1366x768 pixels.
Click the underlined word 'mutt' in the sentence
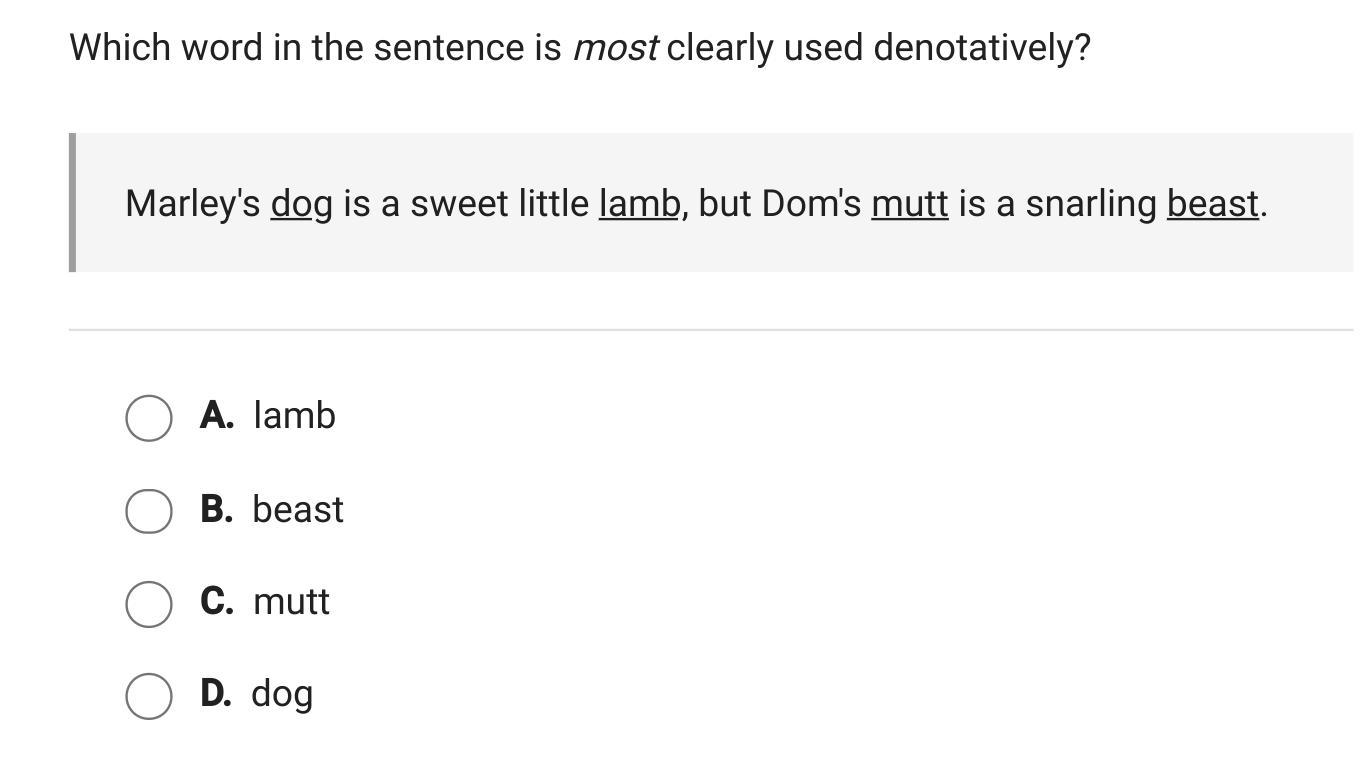pyautogui.click(x=909, y=203)
